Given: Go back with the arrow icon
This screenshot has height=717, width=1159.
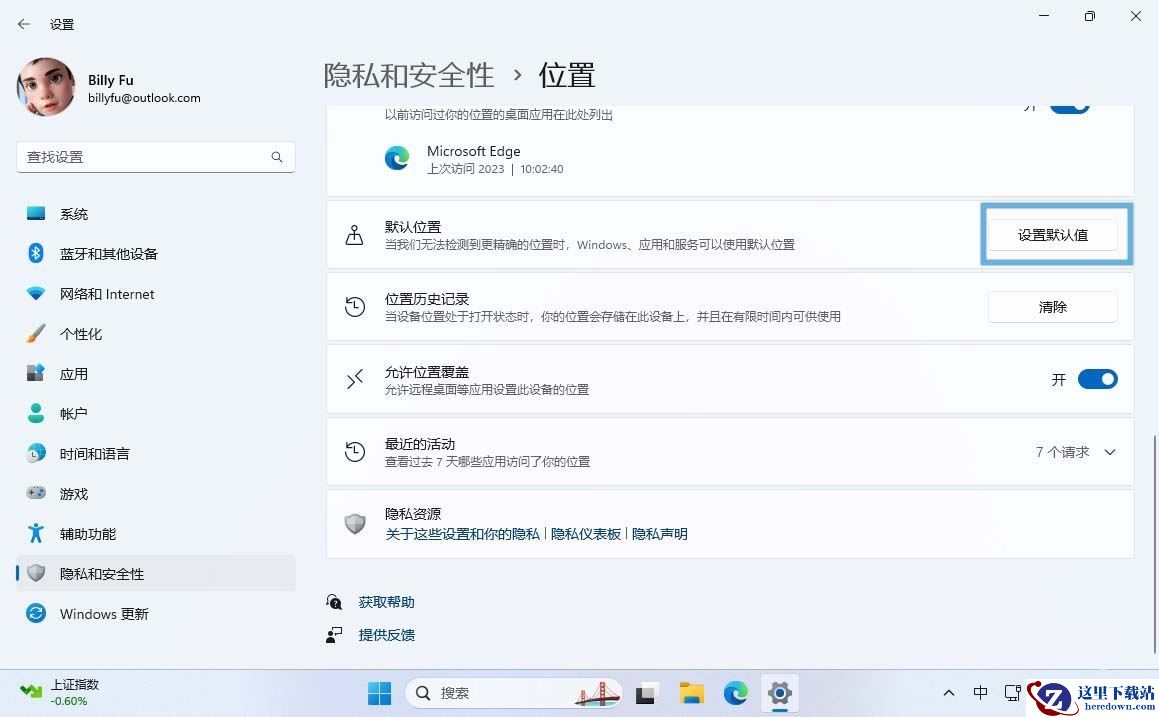Looking at the screenshot, I should pyautogui.click(x=24, y=24).
